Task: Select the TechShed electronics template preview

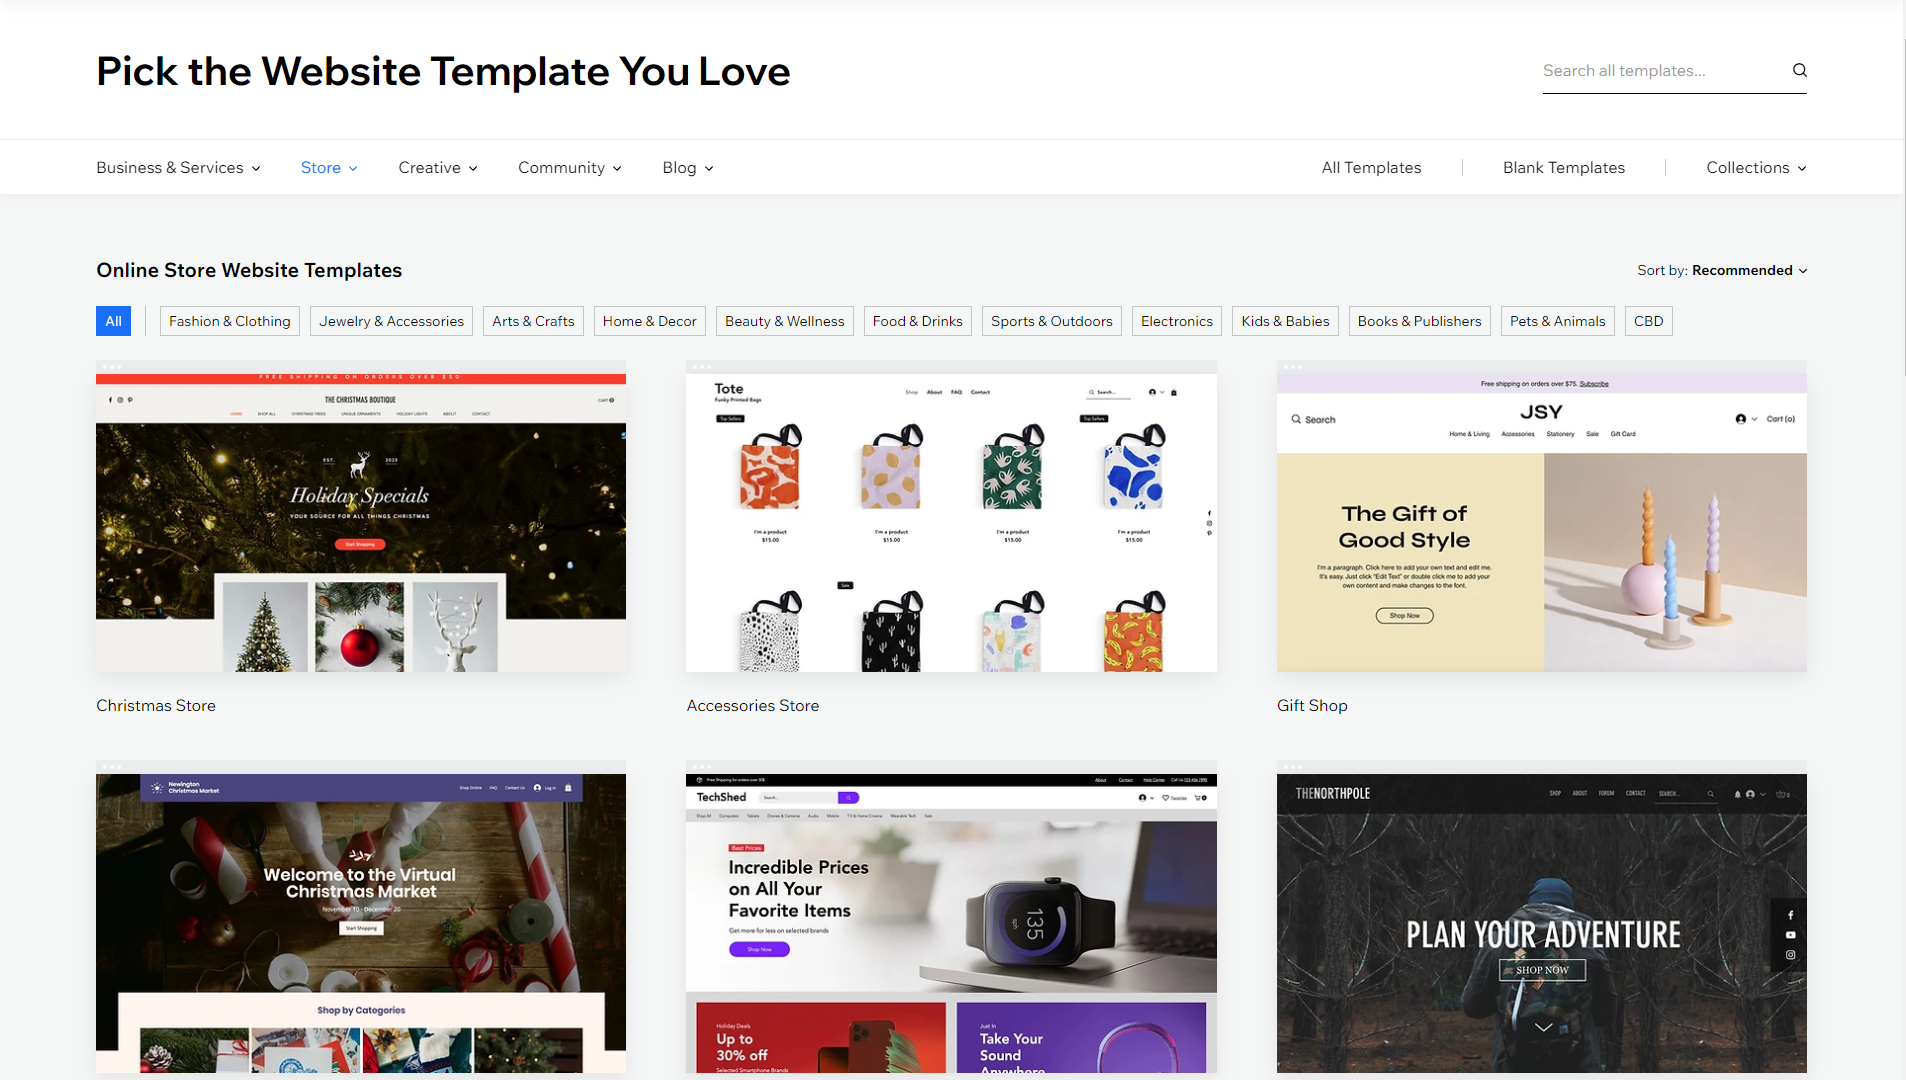Action: tap(951, 918)
